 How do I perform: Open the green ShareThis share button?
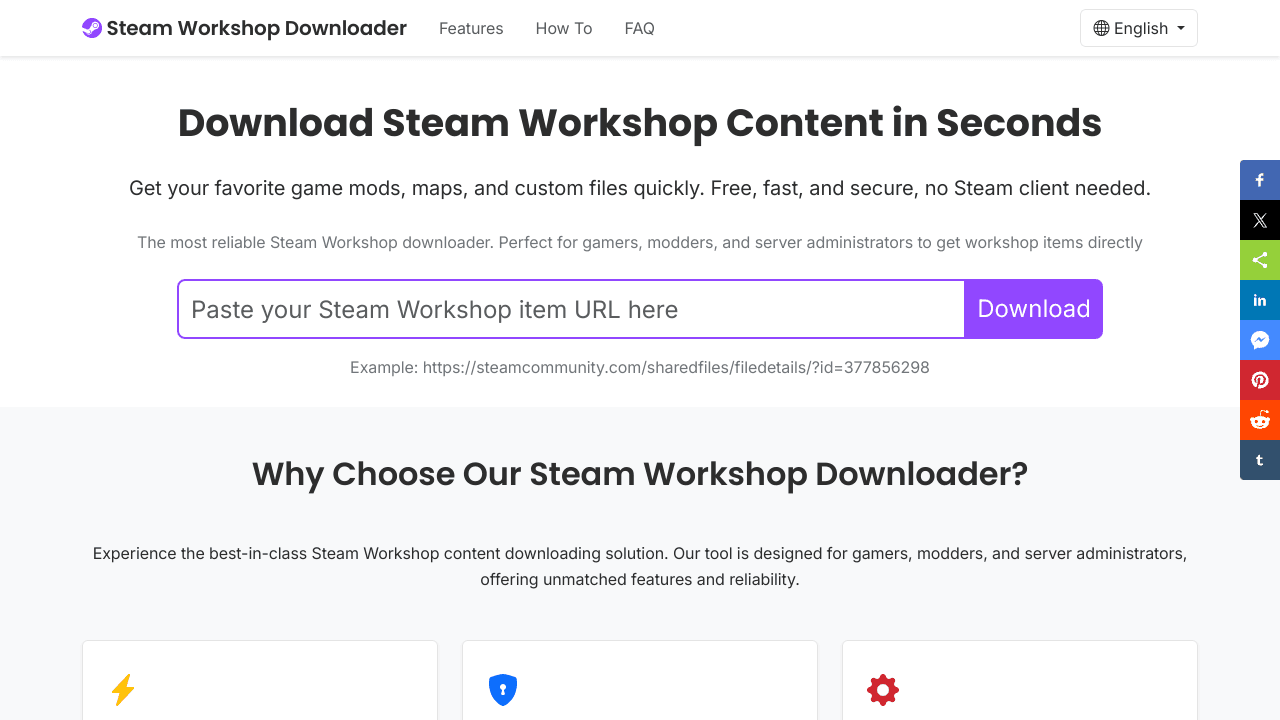click(1260, 260)
